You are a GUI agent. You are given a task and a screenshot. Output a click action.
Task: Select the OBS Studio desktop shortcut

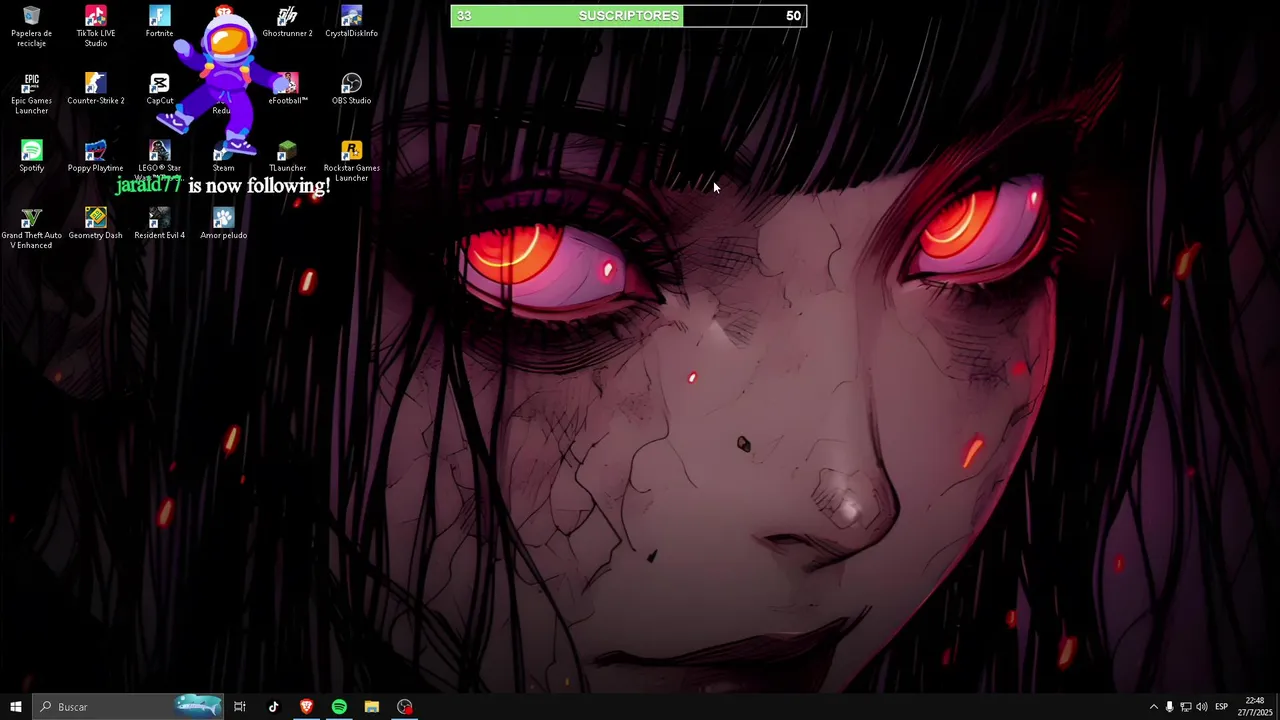pos(351,89)
